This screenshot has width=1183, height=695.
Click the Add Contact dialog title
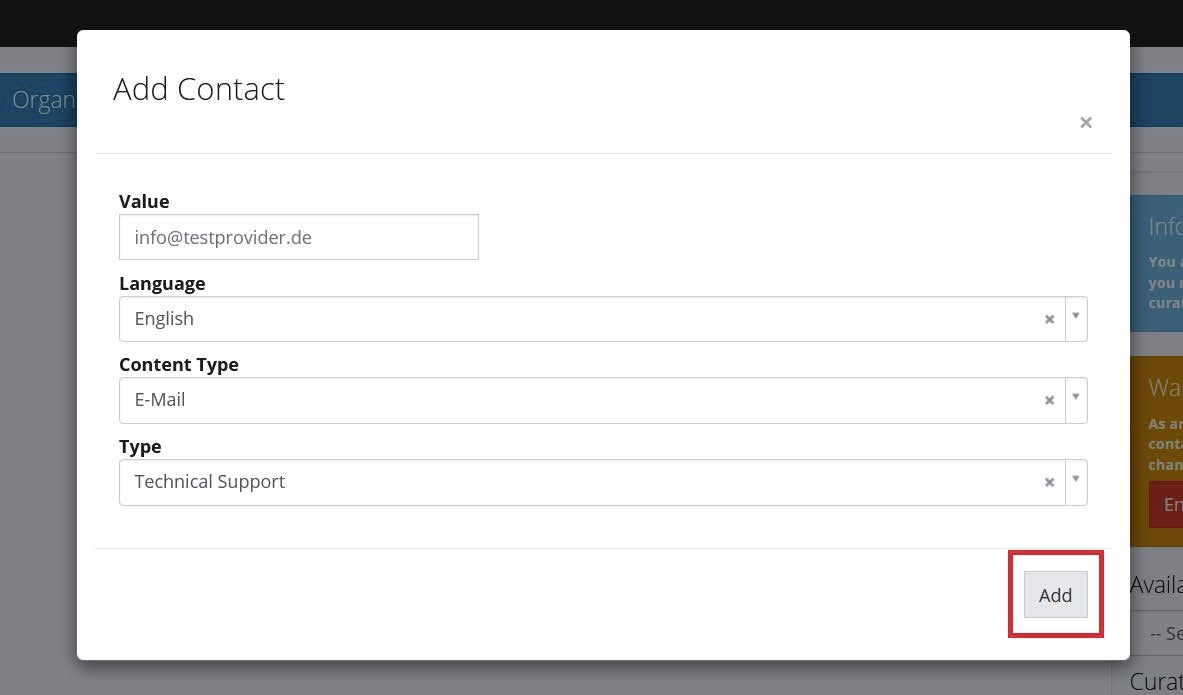click(x=199, y=89)
